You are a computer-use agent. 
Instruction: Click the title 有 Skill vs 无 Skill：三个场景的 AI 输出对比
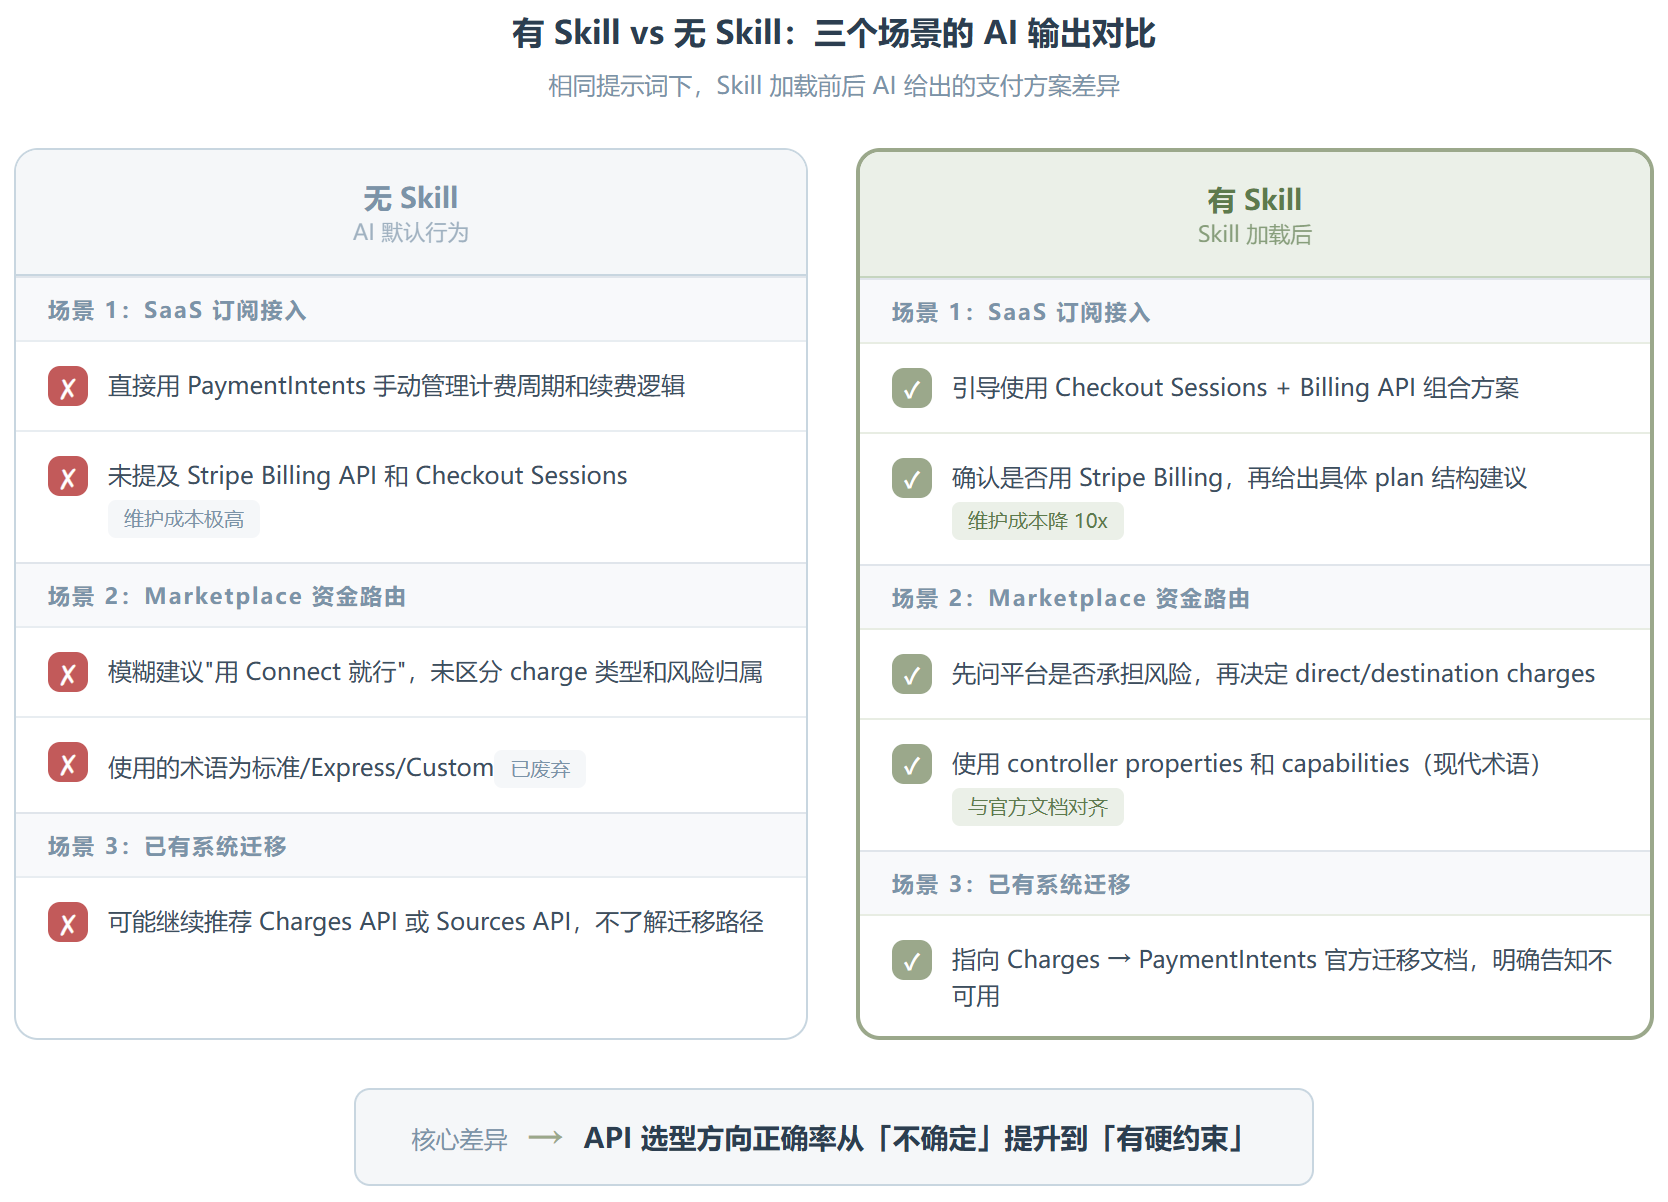pos(834,33)
